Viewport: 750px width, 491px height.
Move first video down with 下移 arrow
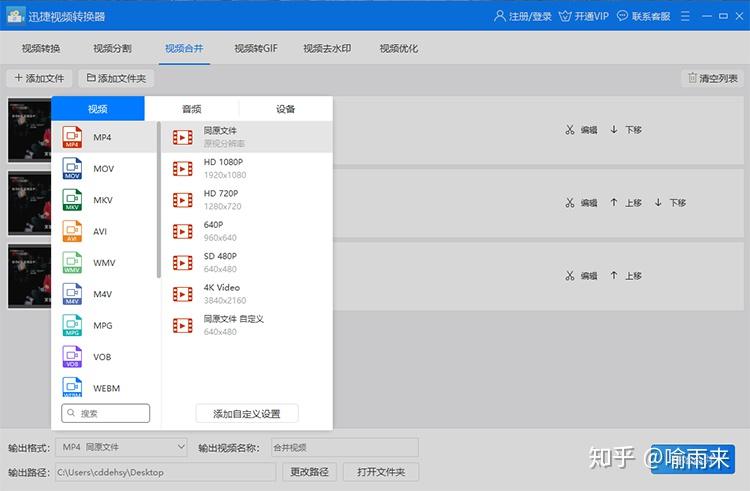[x=614, y=130]
